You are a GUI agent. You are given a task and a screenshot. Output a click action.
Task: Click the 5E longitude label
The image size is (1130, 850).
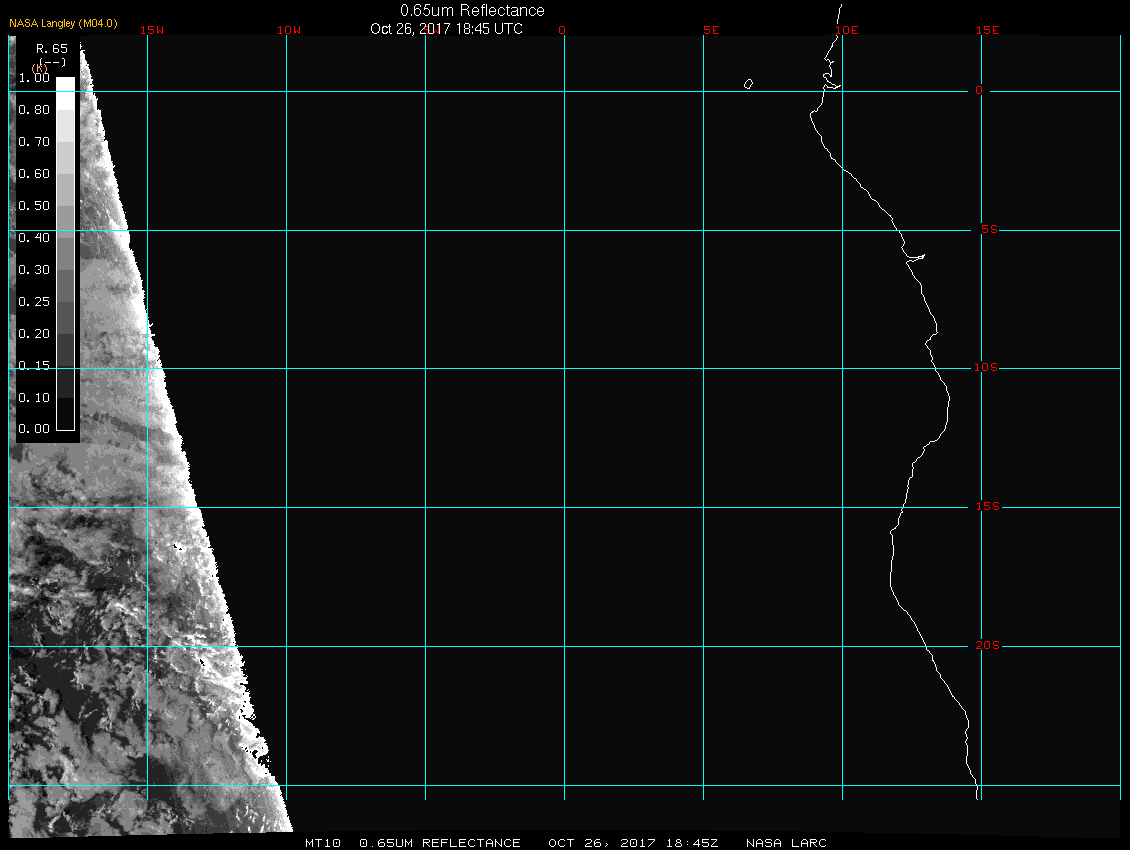[711, 30]
